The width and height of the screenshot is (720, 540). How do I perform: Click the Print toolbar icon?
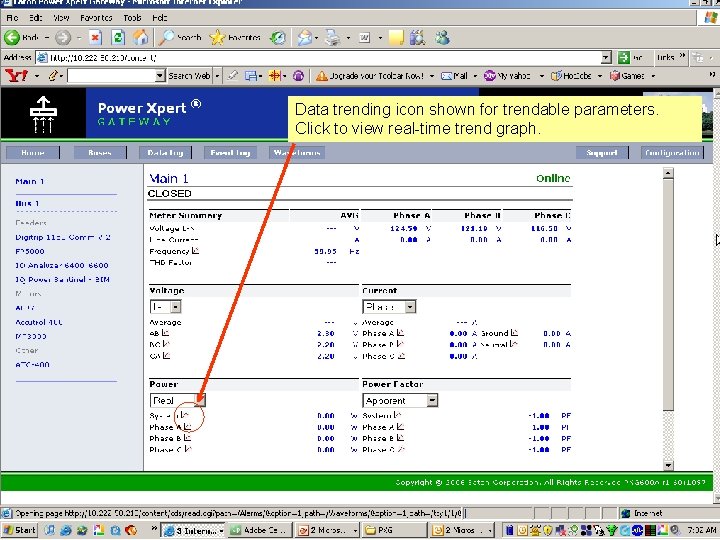pyautogui.click(x=332, y=37)
